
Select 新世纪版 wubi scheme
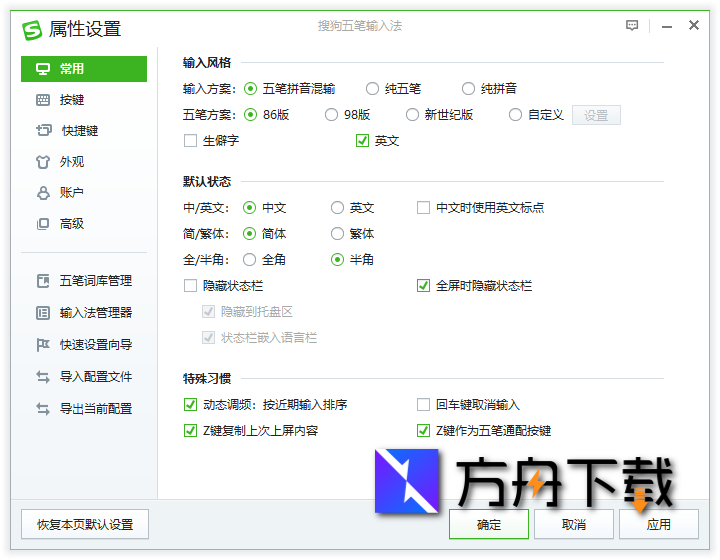tap(412, 115)
